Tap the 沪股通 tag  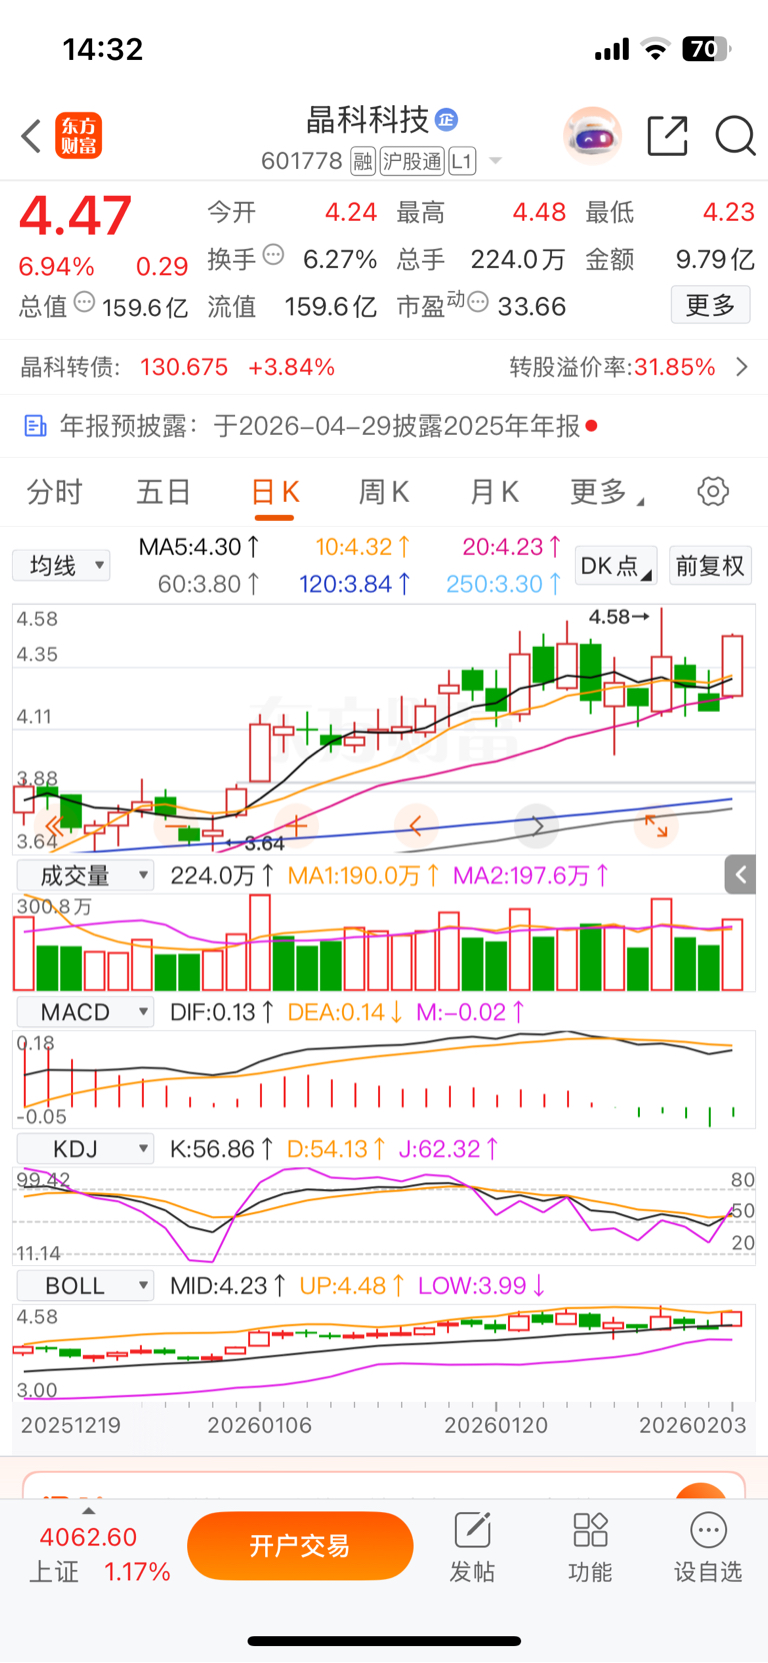[x=412, y=161]
